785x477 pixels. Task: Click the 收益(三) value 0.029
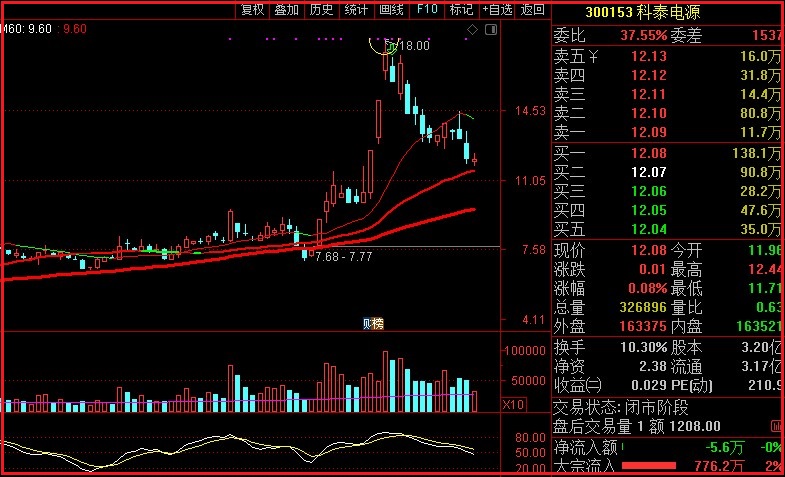tap(649, 385)
